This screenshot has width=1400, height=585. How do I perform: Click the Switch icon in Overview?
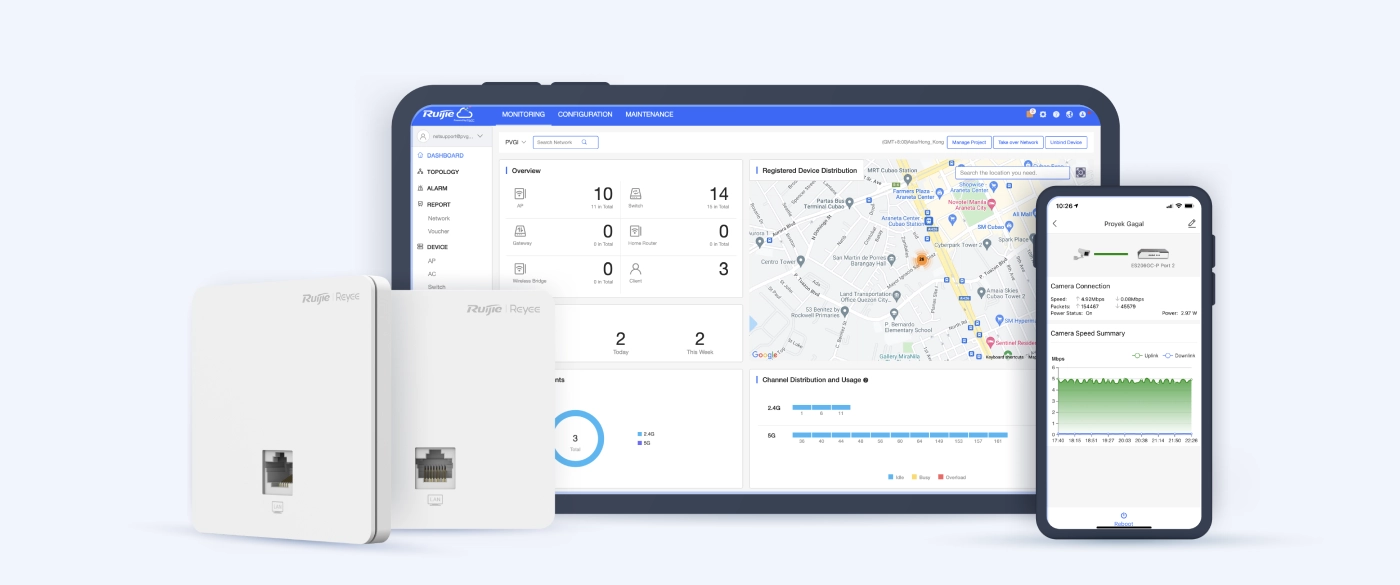click(635, 193)
